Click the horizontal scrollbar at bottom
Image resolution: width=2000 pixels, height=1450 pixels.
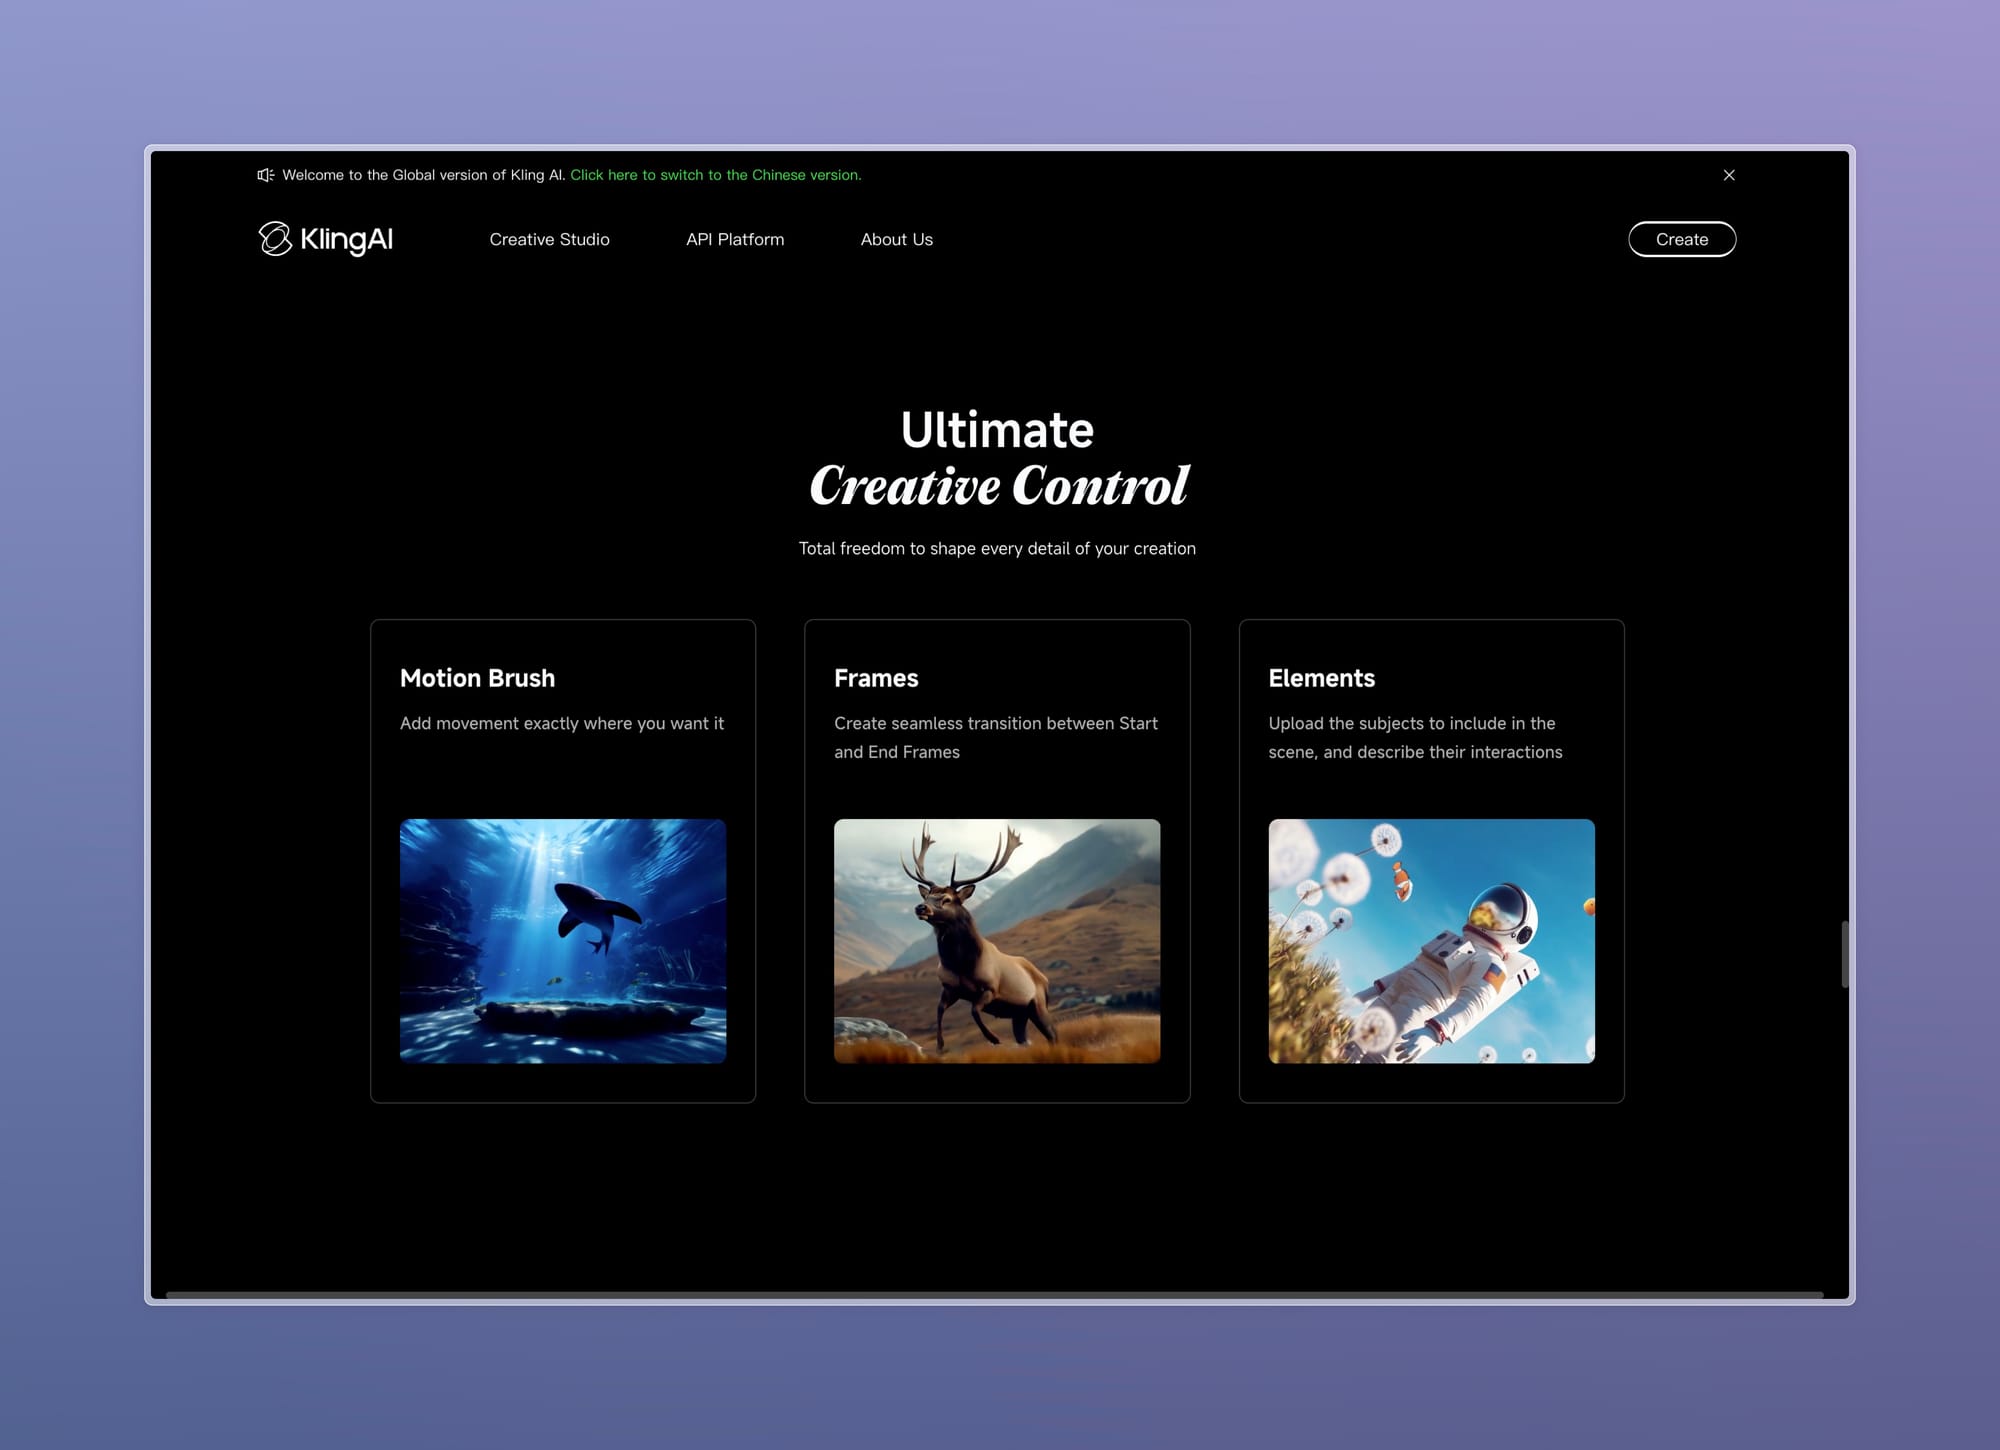tap(994, 1295)
